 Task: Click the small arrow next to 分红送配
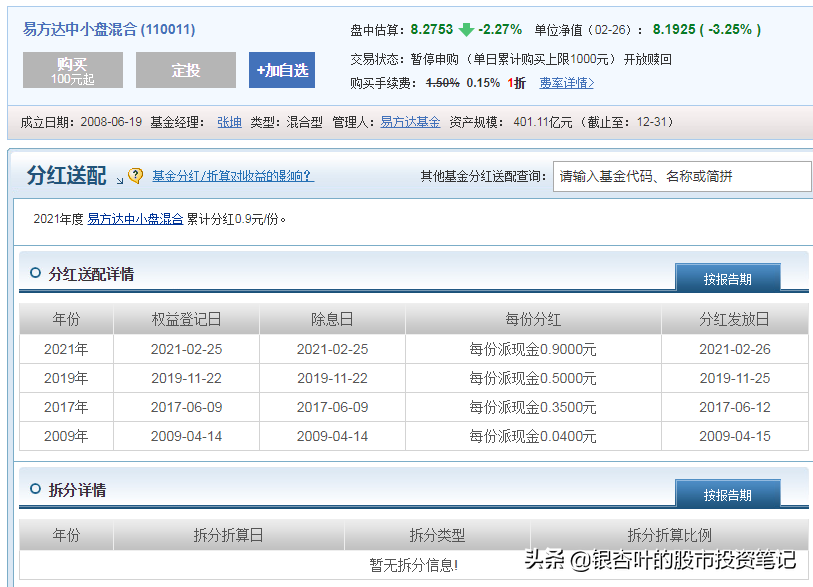click(120, 180)
